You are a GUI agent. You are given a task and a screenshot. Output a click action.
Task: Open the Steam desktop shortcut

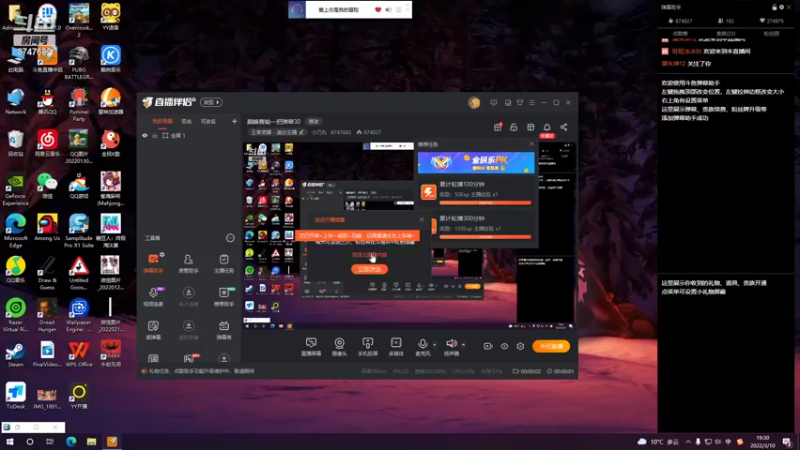coord(15,354)
